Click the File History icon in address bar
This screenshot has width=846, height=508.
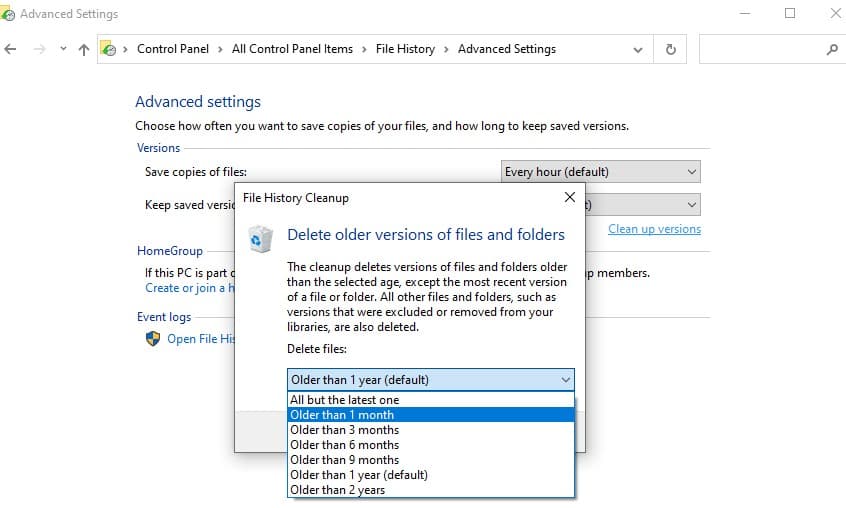click(110, 49)
